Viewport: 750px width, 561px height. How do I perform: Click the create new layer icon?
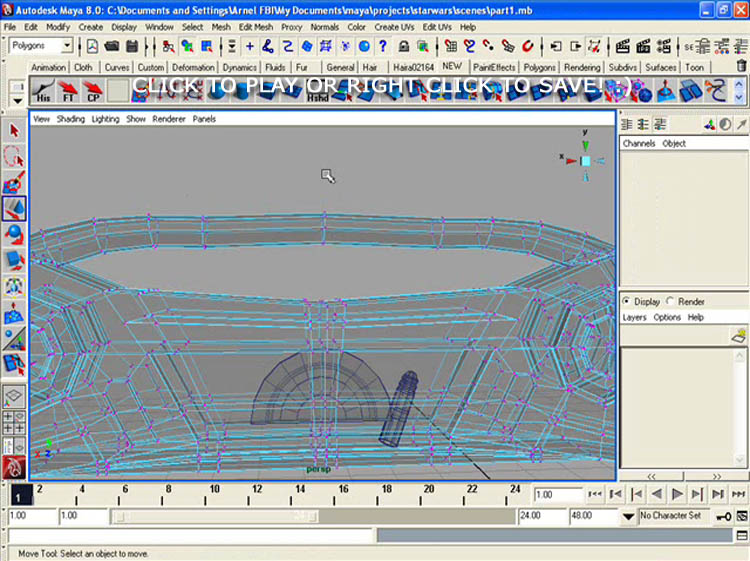[739, 336]
